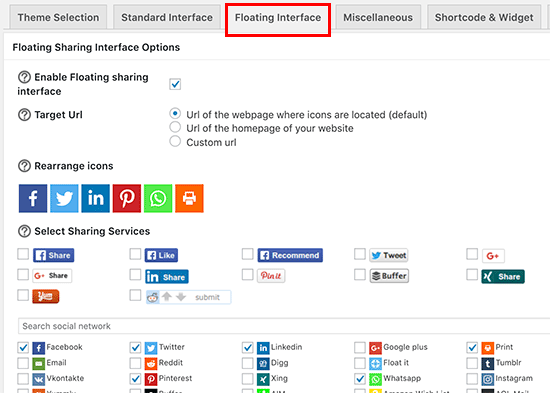Click large orange Print icon in Rearrange icons
The width and height of the screenshot is (550, 393).
(x=189, y=198)
